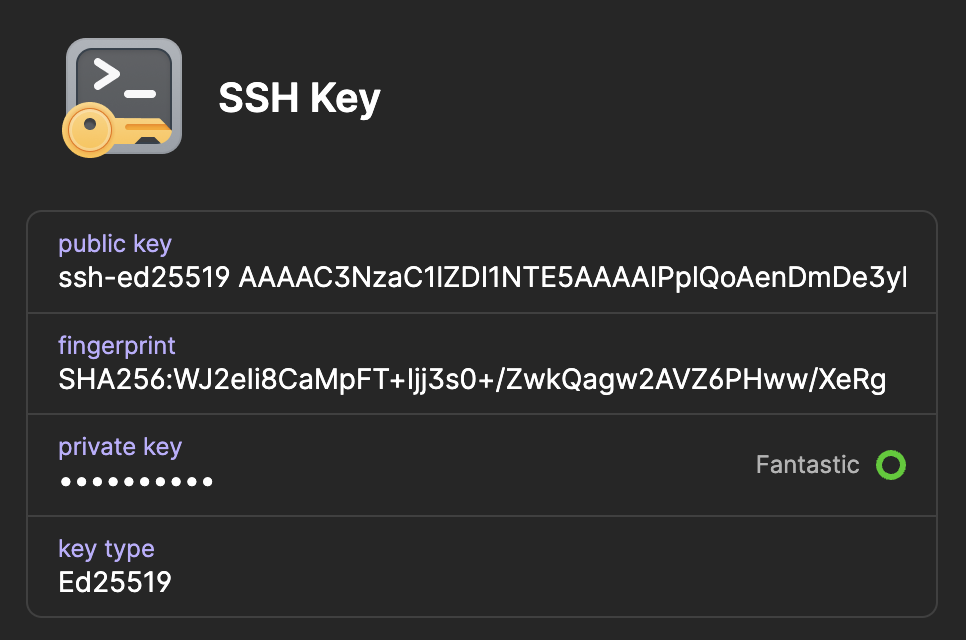Click the terminal prompt symbol in the icon
The height and width of the screenshot is (640, 966).
tap(106, 76)
